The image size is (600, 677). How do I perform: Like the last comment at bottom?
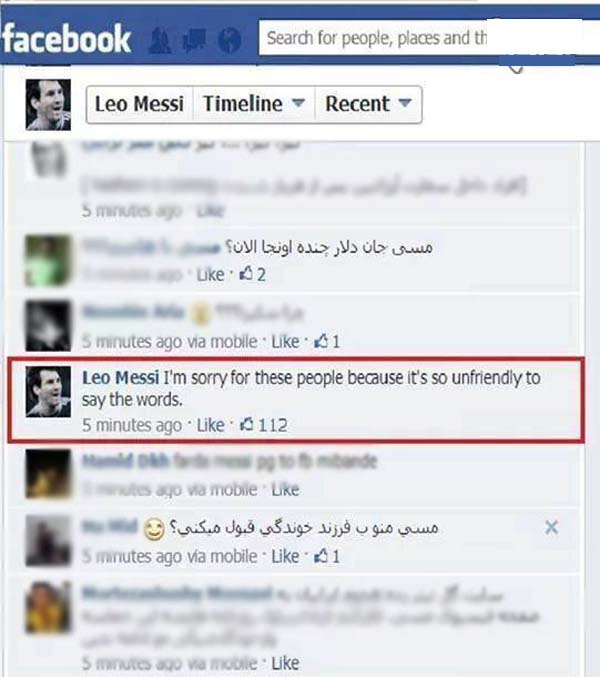click(285, 663)
